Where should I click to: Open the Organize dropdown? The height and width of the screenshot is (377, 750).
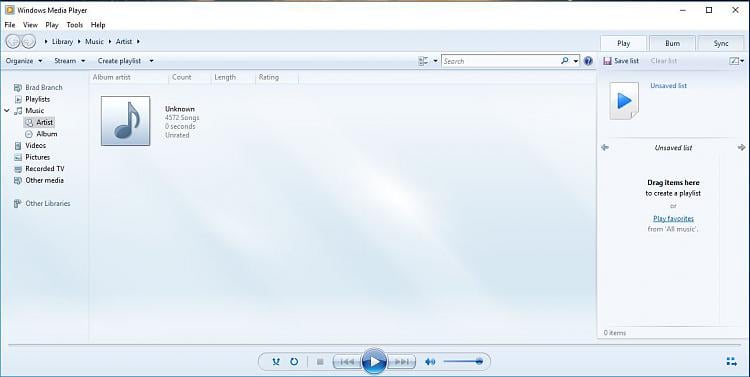(24, 61)
